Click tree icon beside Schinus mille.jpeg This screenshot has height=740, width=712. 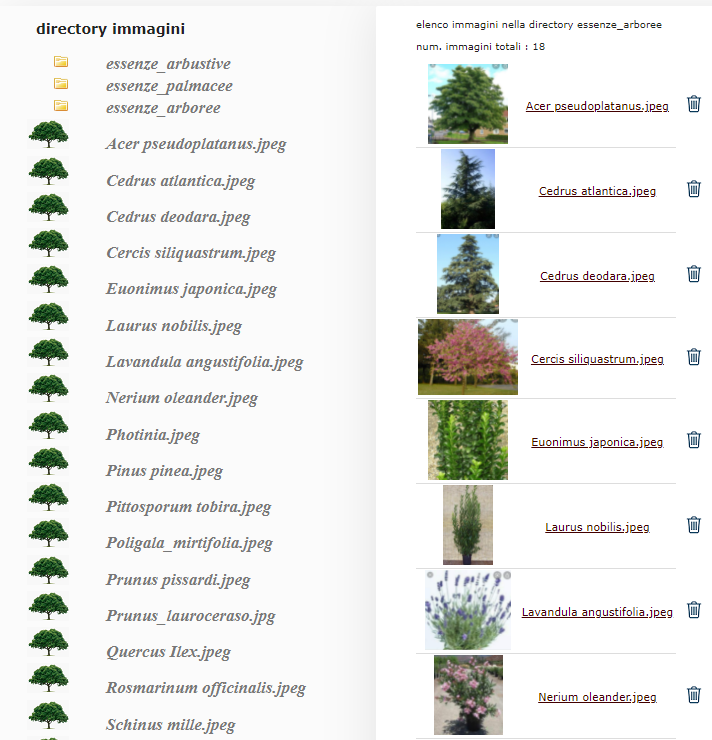(48, 715)
